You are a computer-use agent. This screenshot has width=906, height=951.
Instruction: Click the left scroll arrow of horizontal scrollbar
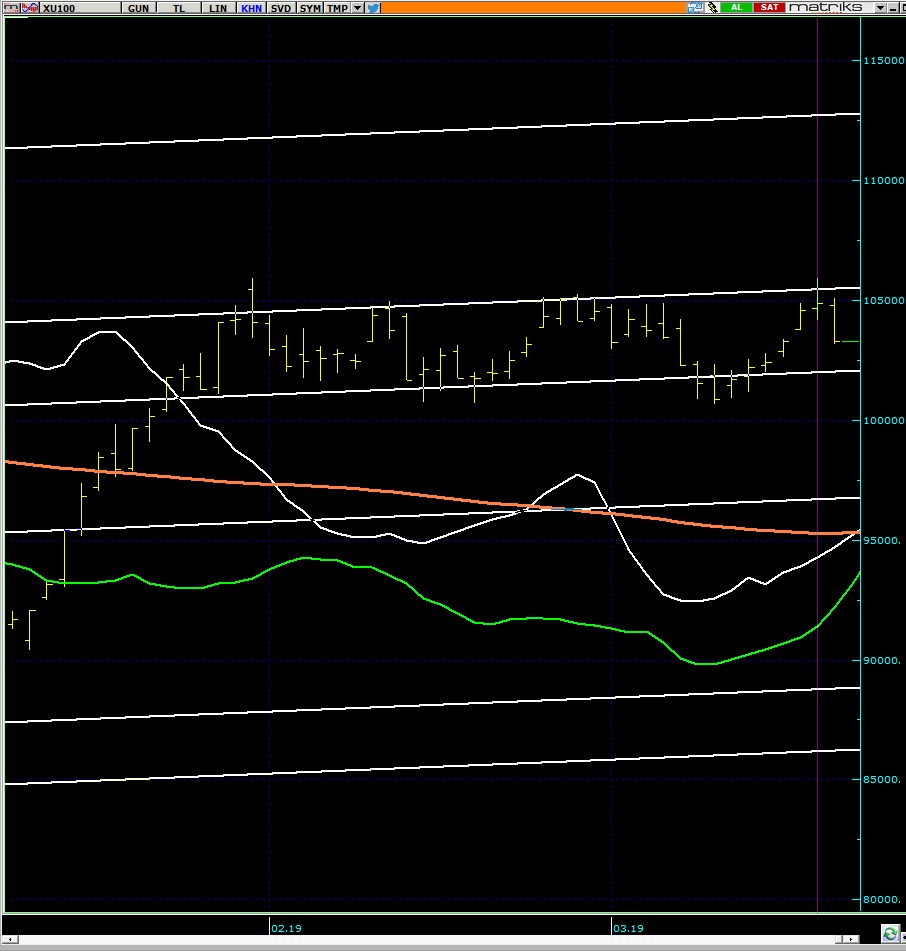9,939
